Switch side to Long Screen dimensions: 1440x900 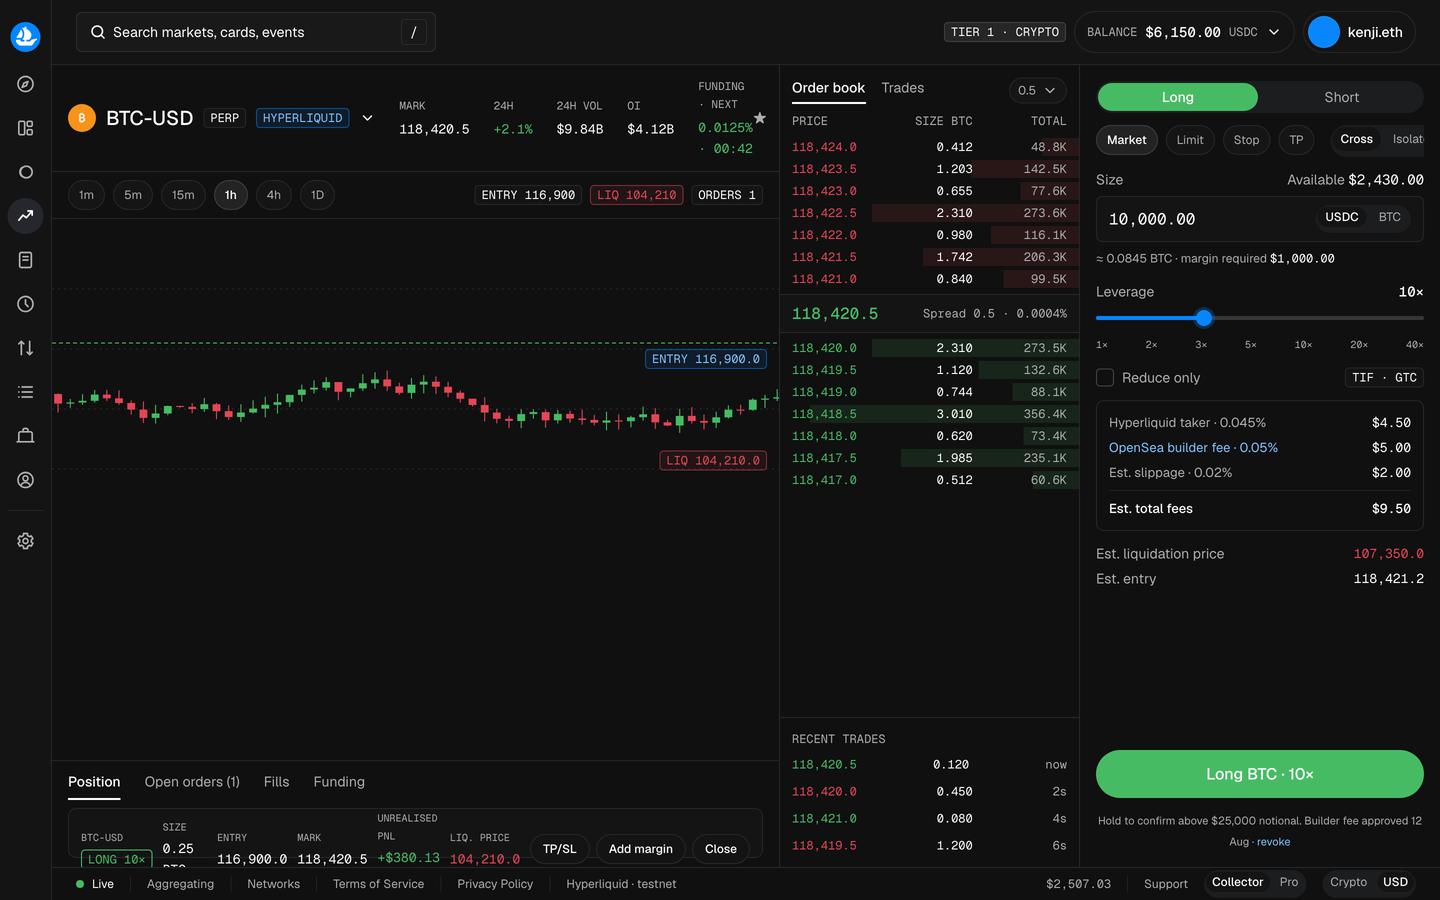[x=1178, y=97]
